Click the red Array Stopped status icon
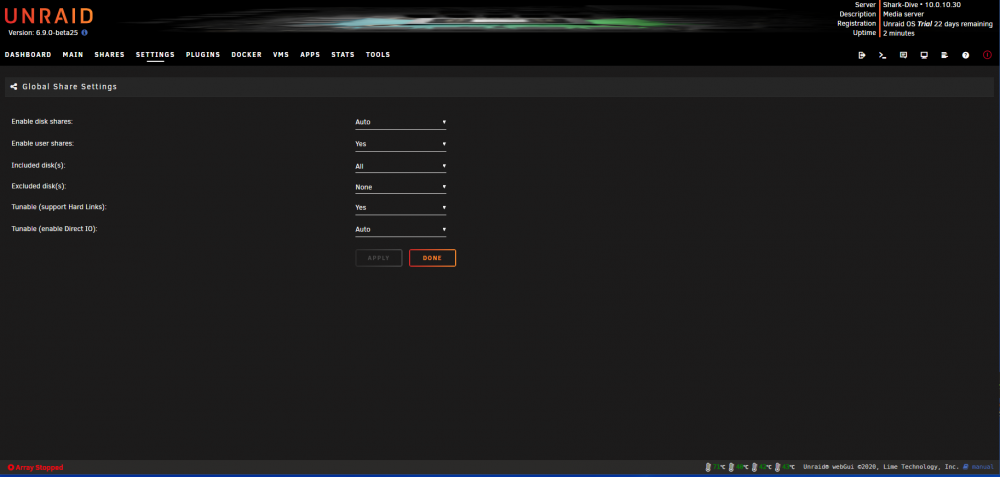 tap(10, 467)
